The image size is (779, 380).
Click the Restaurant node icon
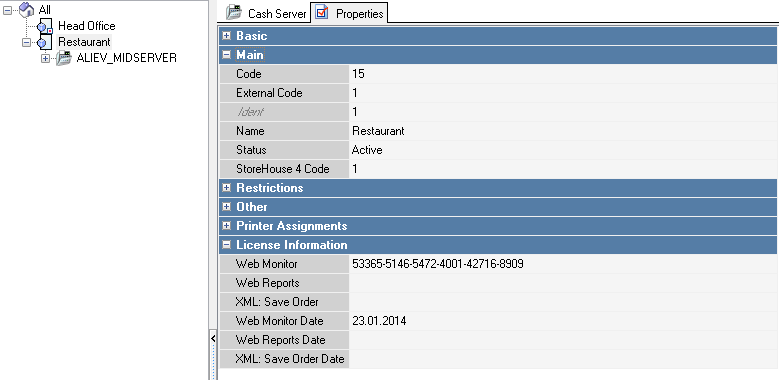pyautogui.click(x=45, y=42)
